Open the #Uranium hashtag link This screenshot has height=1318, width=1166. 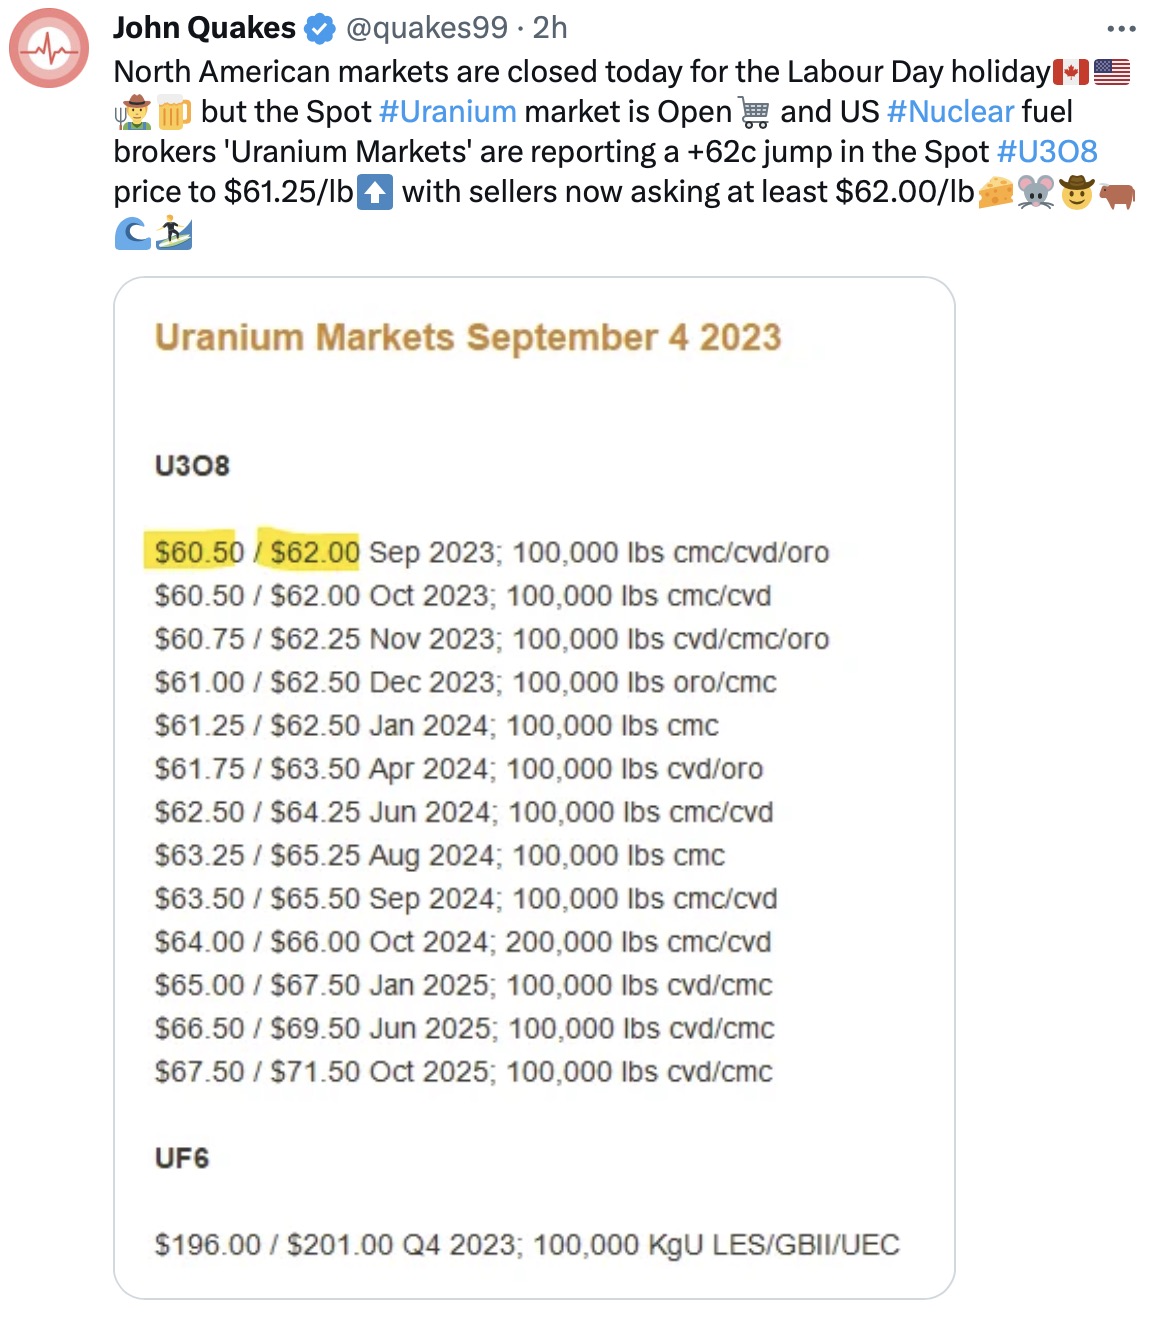click(x=448, y=112)
